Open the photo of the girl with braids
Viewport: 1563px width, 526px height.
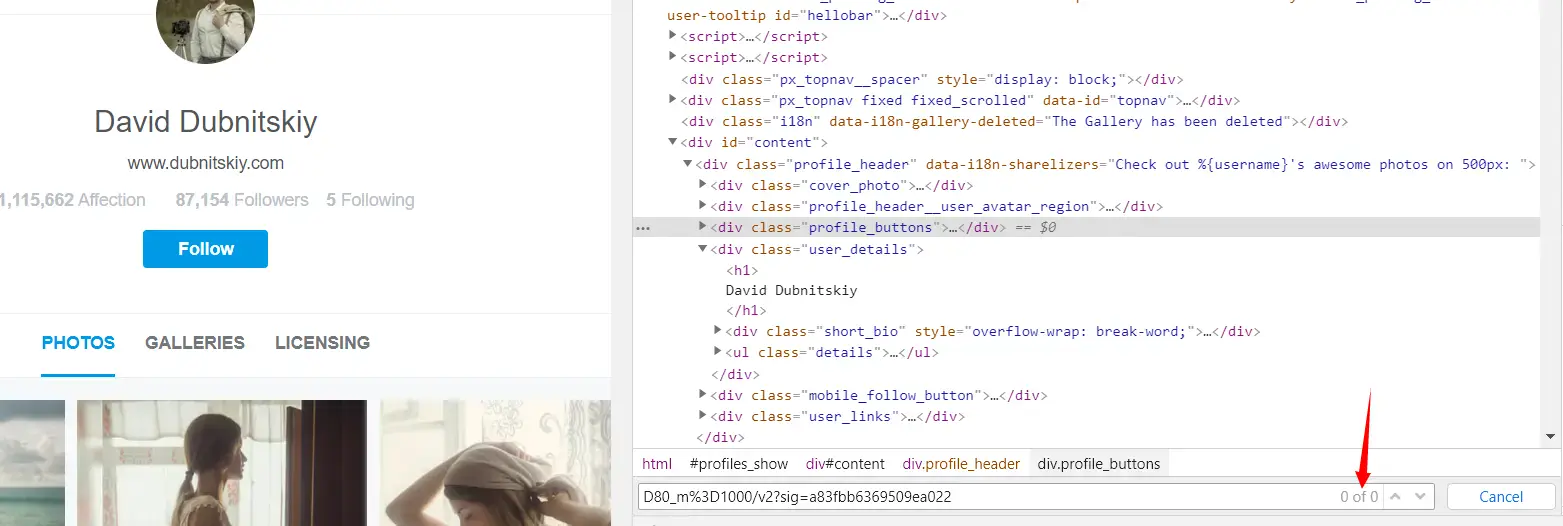click(x=222, y=463)
